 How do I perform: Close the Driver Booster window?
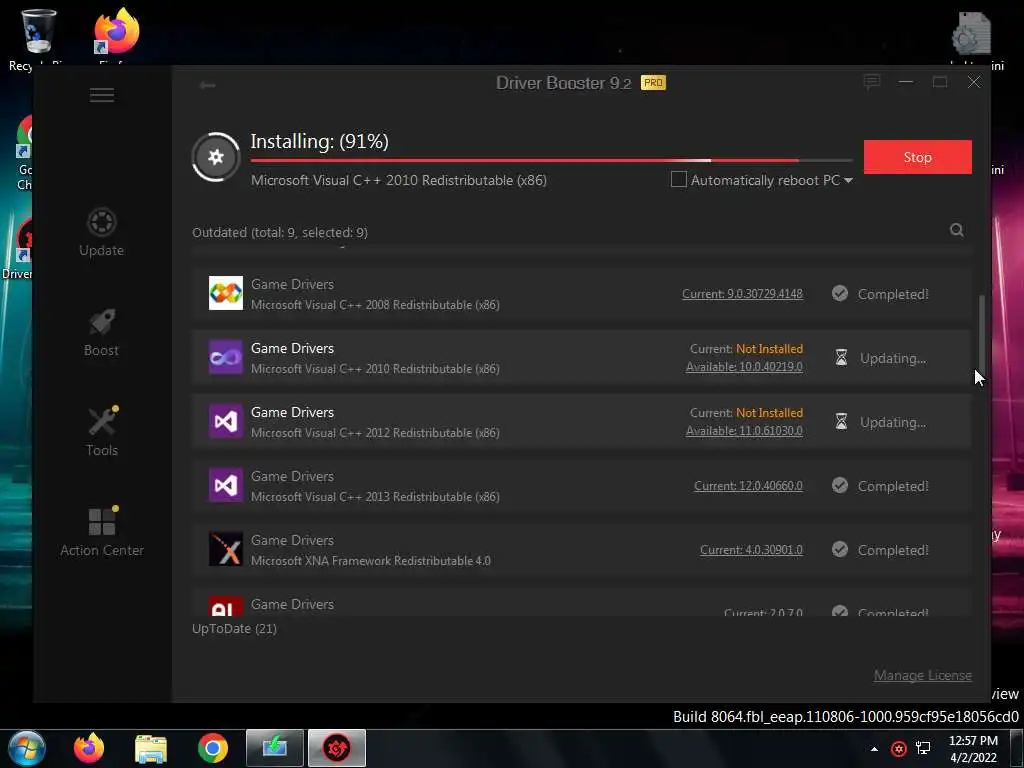(974, 82)
